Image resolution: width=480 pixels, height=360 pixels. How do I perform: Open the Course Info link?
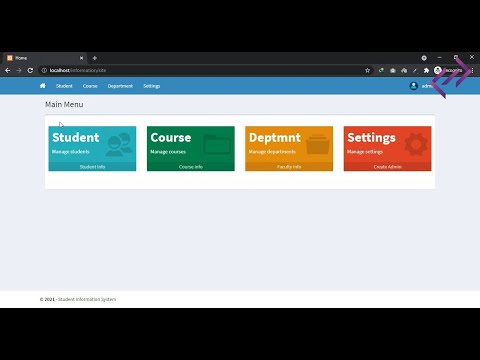coord(191,167)
